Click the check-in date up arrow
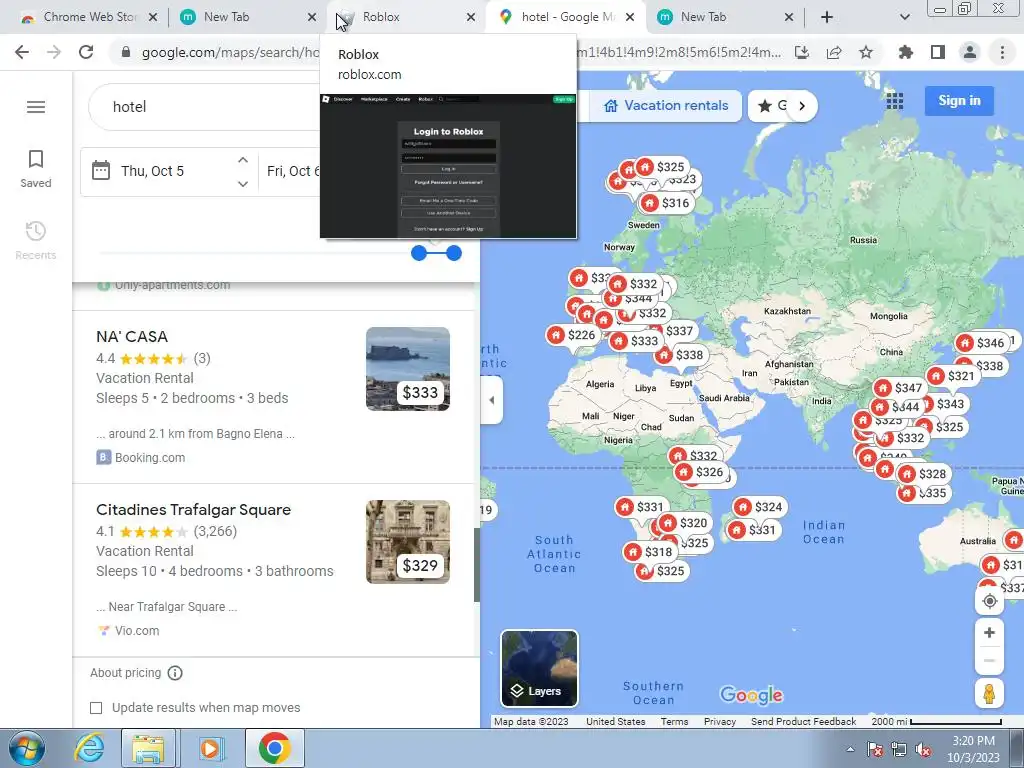The width and height of the screenshot is (1024, 768). tap(243, 160)
